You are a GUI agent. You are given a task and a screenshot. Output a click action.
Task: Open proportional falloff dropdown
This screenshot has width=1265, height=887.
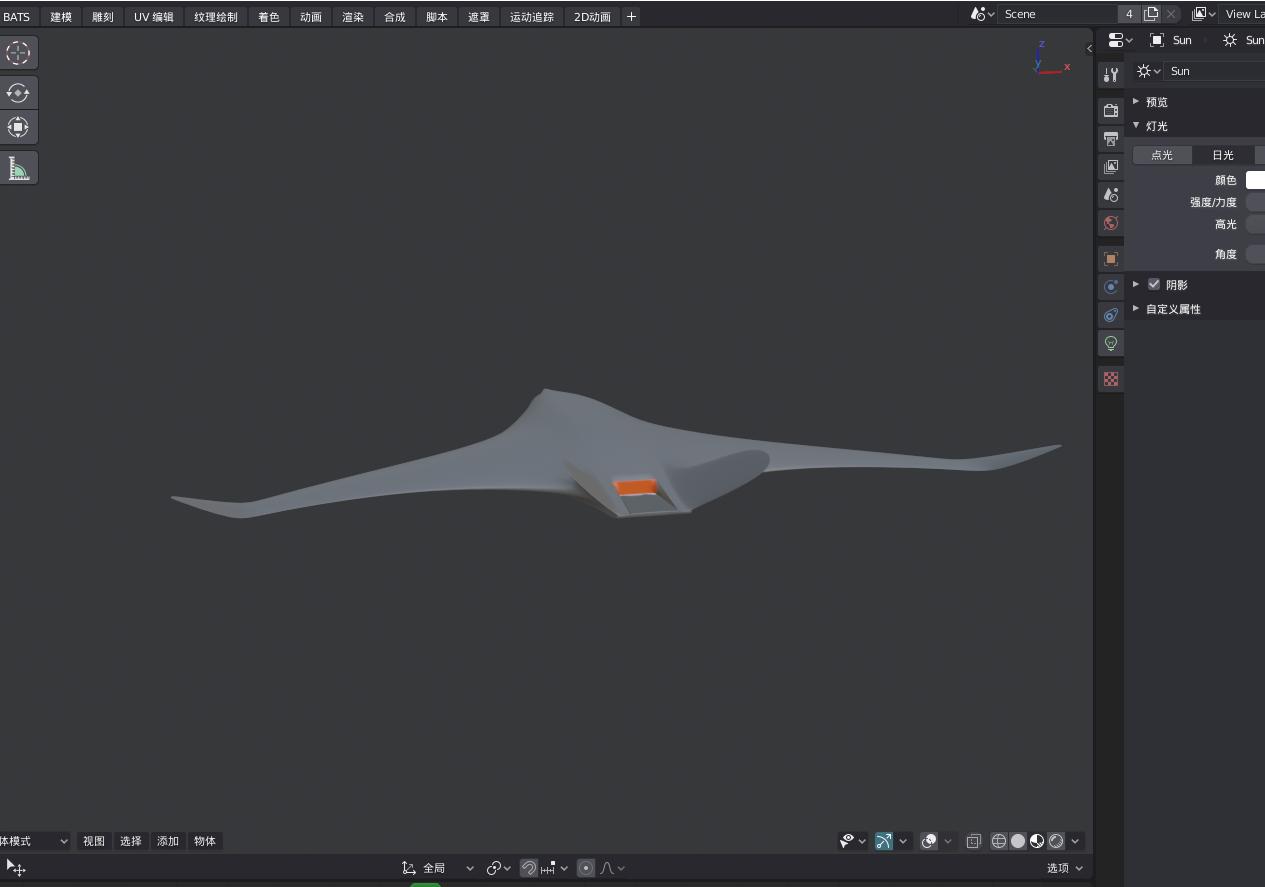click(x=613, y=868)
